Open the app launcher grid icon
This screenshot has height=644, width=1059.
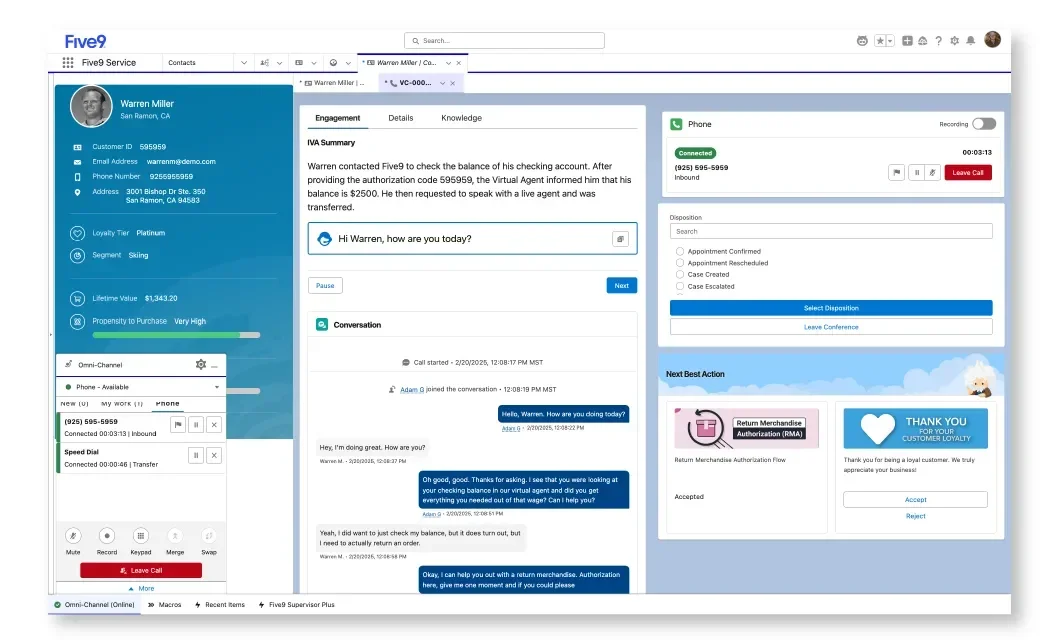click(68, 62)
